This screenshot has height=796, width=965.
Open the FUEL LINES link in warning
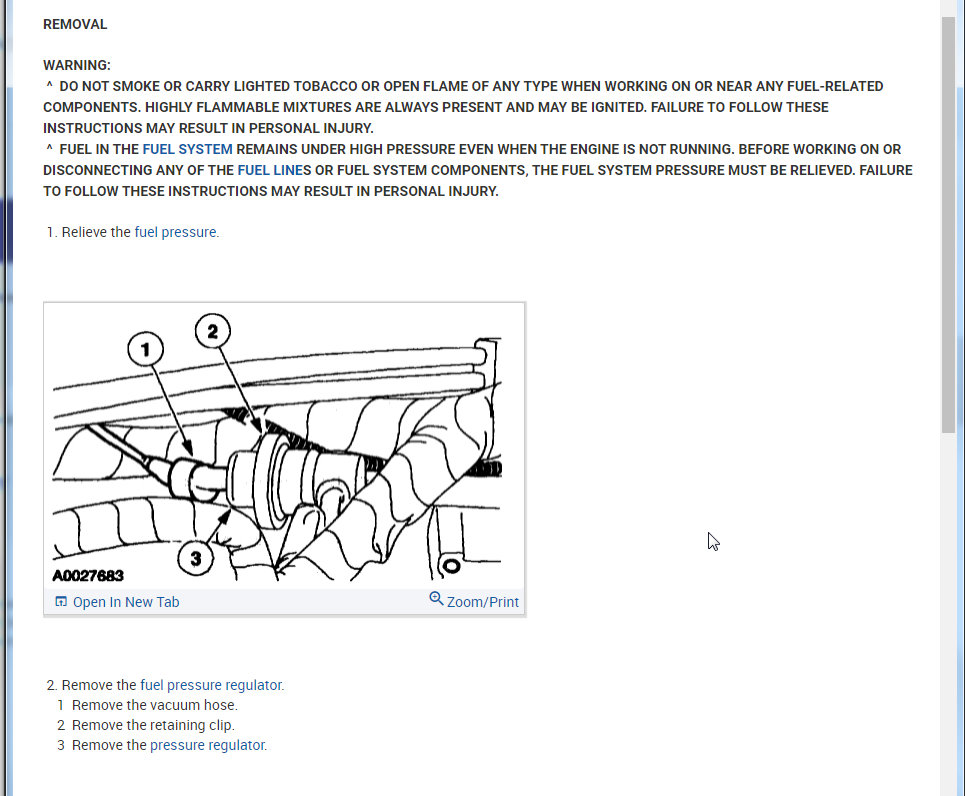(x=271, y=171)
